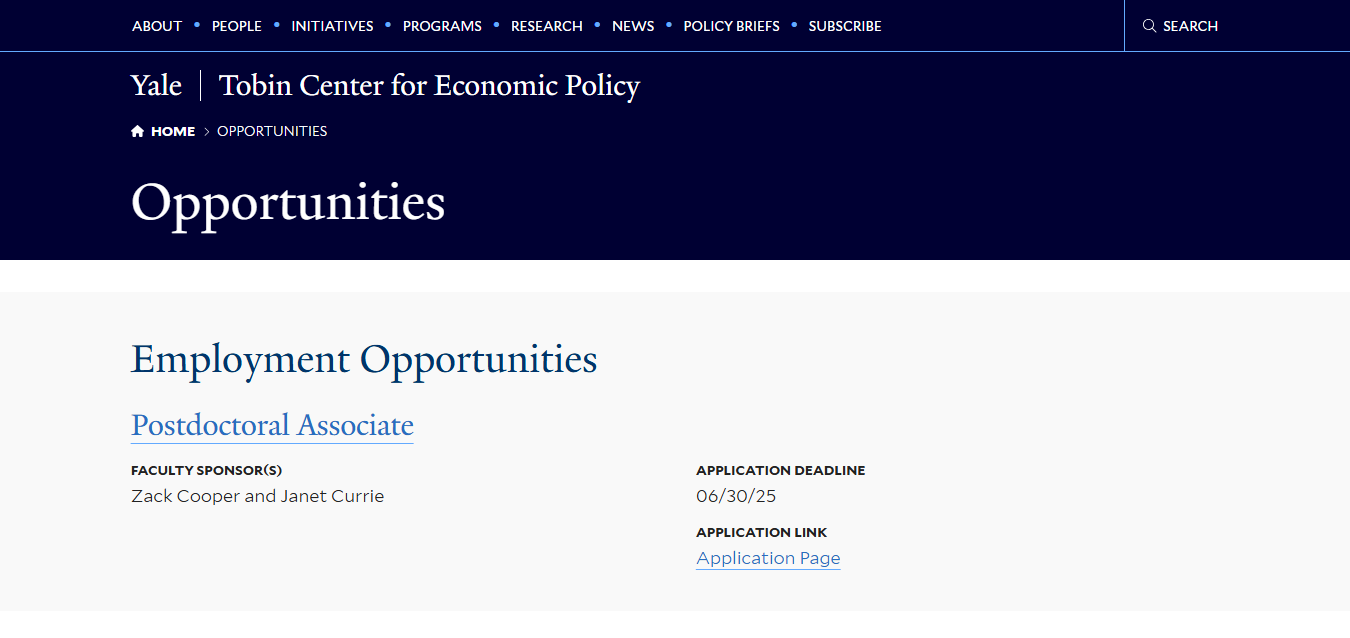Screen dimensions: 1350x638
Task: Click the Employment Opportunities section heading
Action: tap(364, 359)
